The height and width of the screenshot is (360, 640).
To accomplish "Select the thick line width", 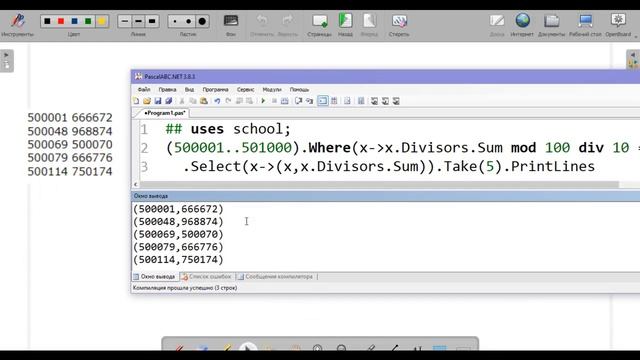I will click(x=152, y=21).
